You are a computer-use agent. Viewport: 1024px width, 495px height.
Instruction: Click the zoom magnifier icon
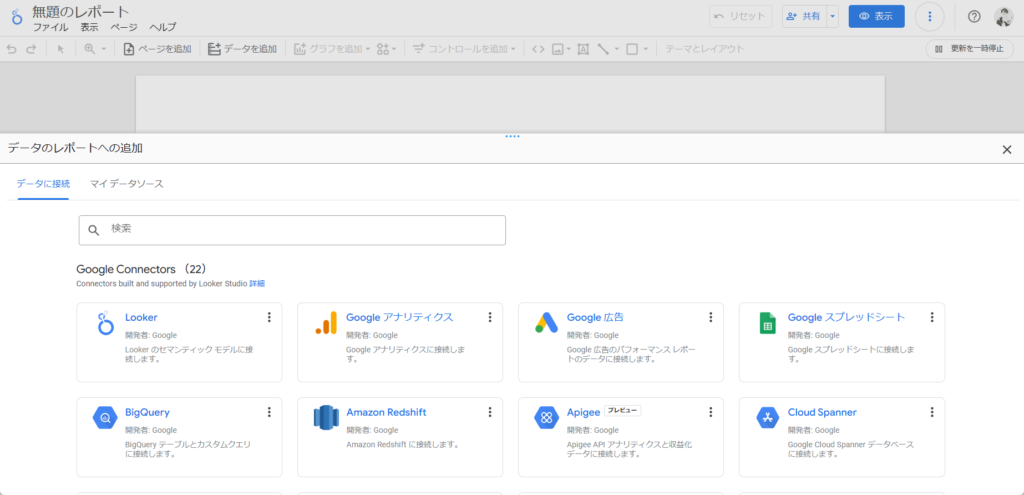point(89,49)
